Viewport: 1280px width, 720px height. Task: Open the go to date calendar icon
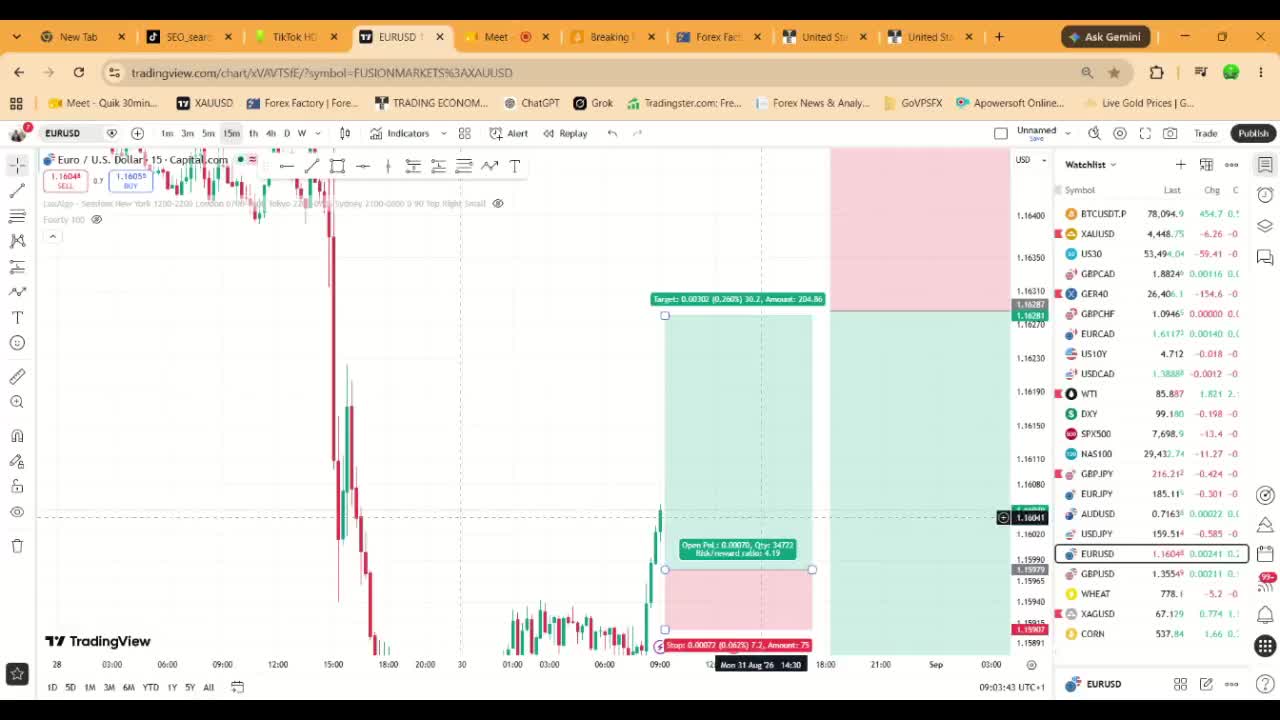(237, 687)
